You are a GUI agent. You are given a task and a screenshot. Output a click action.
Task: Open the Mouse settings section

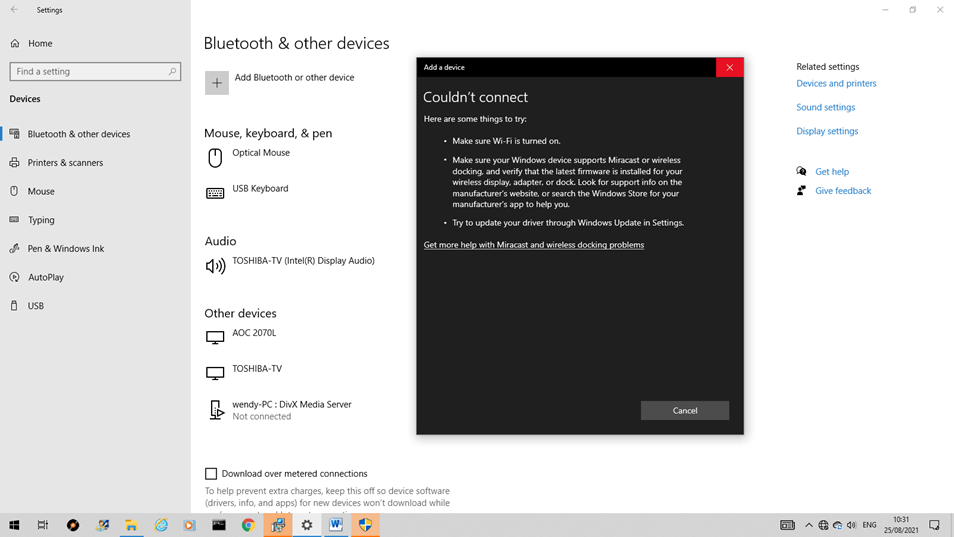point(41,191)
